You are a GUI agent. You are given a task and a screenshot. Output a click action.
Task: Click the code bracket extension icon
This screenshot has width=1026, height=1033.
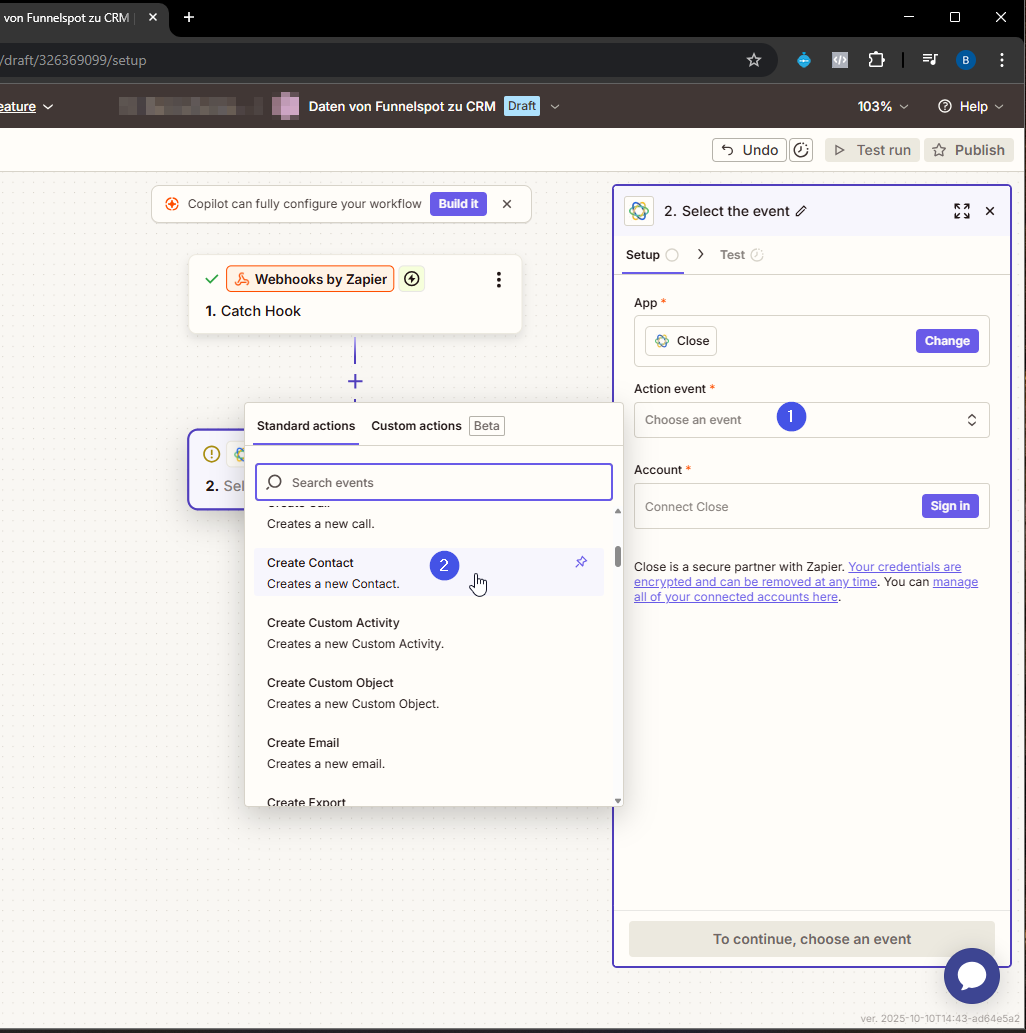point(840,60)
